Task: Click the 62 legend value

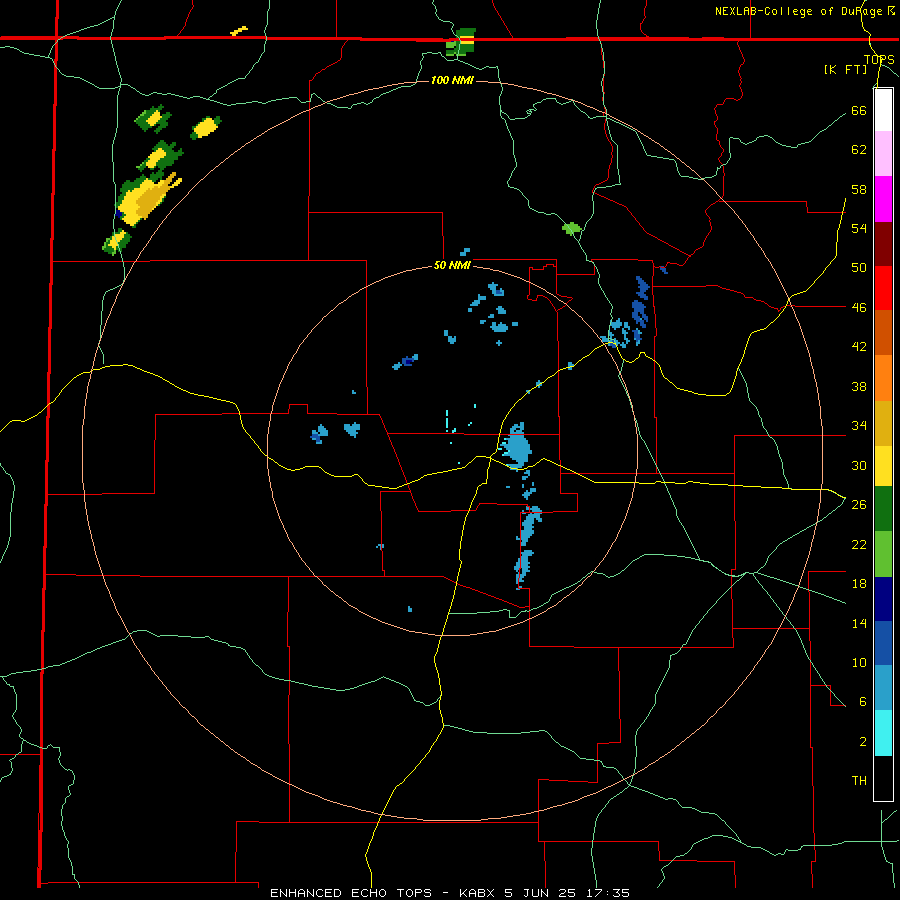Action: coord(859,149)
